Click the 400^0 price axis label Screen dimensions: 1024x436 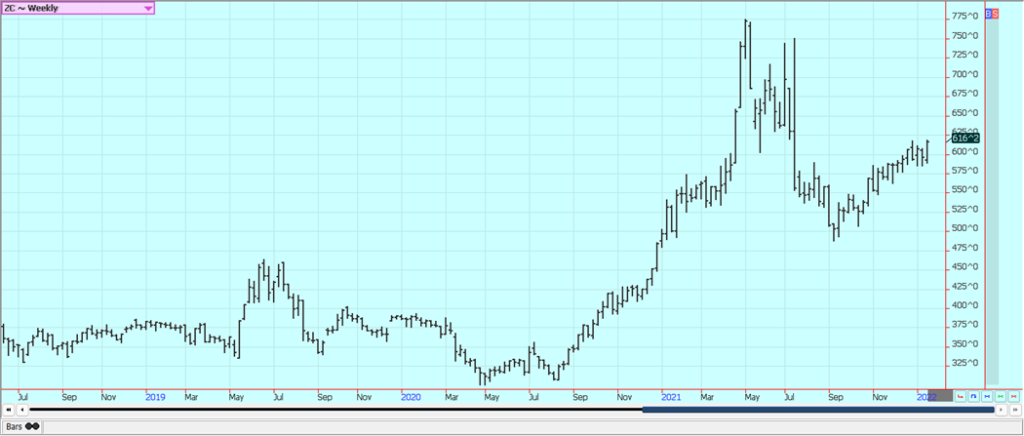964,305
